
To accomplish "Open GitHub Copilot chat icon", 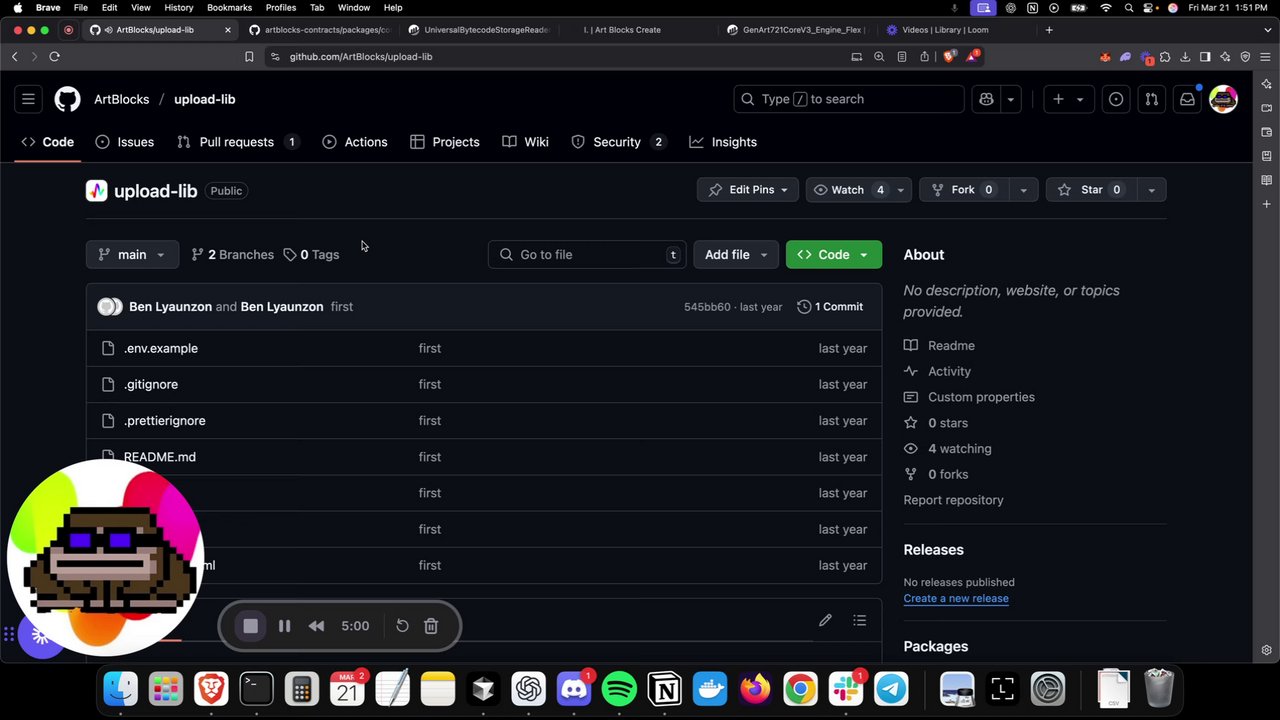I will [986, 99].
